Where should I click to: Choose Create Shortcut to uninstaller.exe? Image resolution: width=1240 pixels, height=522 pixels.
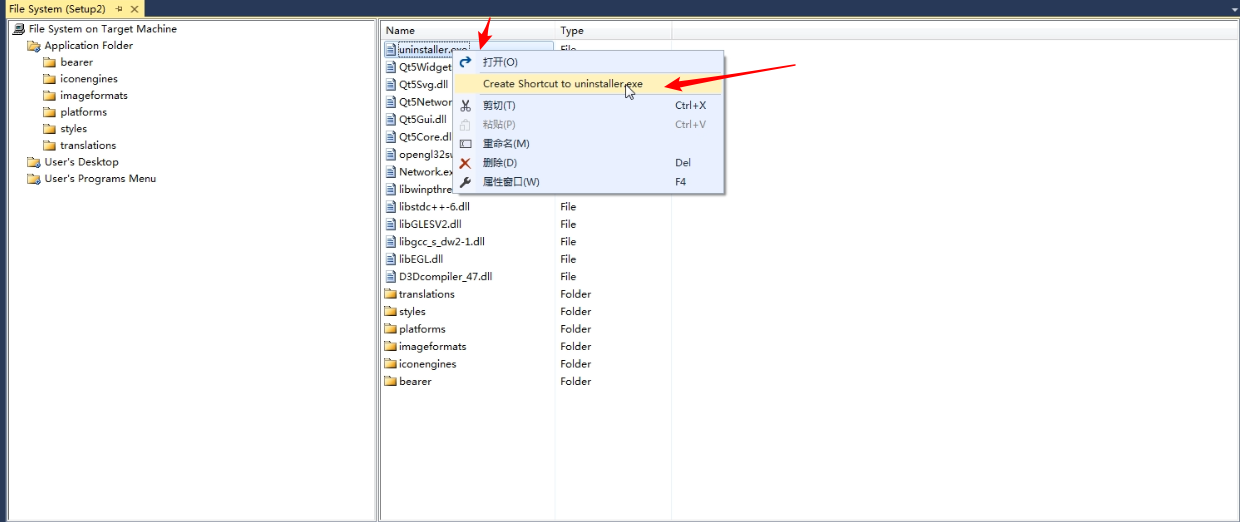[x=588, y=84]
